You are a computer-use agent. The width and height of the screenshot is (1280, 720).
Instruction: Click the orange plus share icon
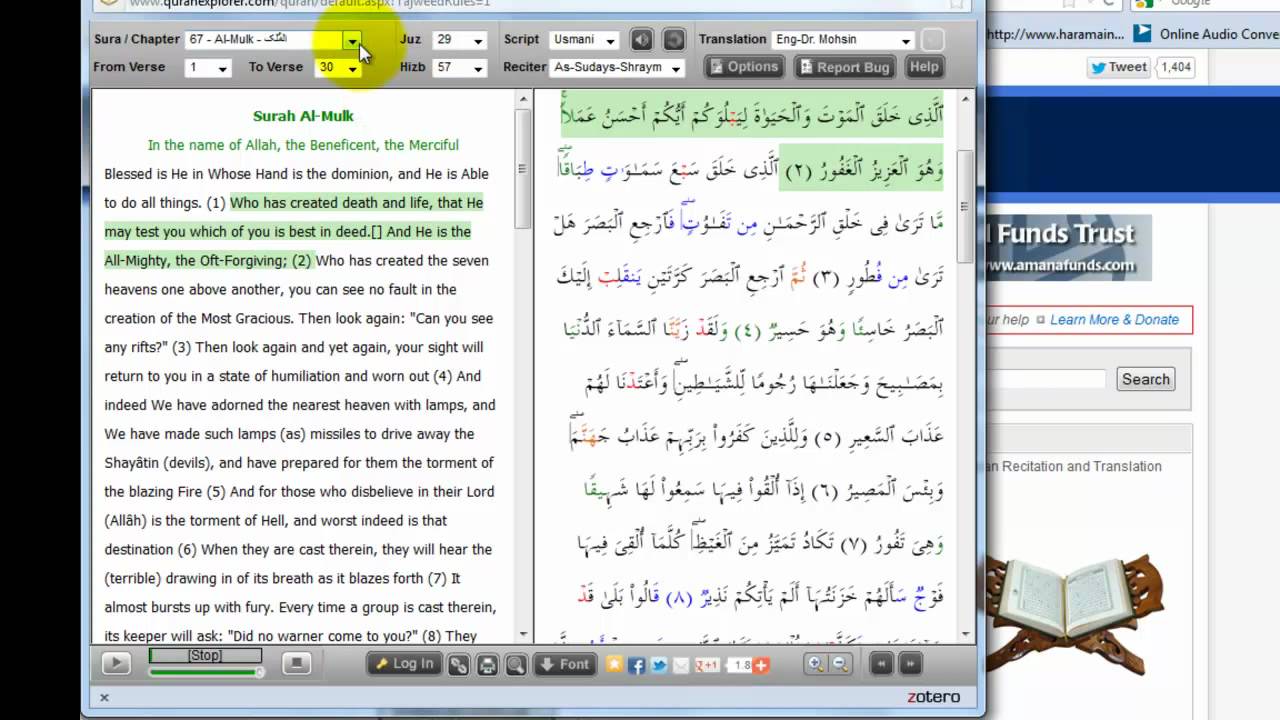(761, 665)
